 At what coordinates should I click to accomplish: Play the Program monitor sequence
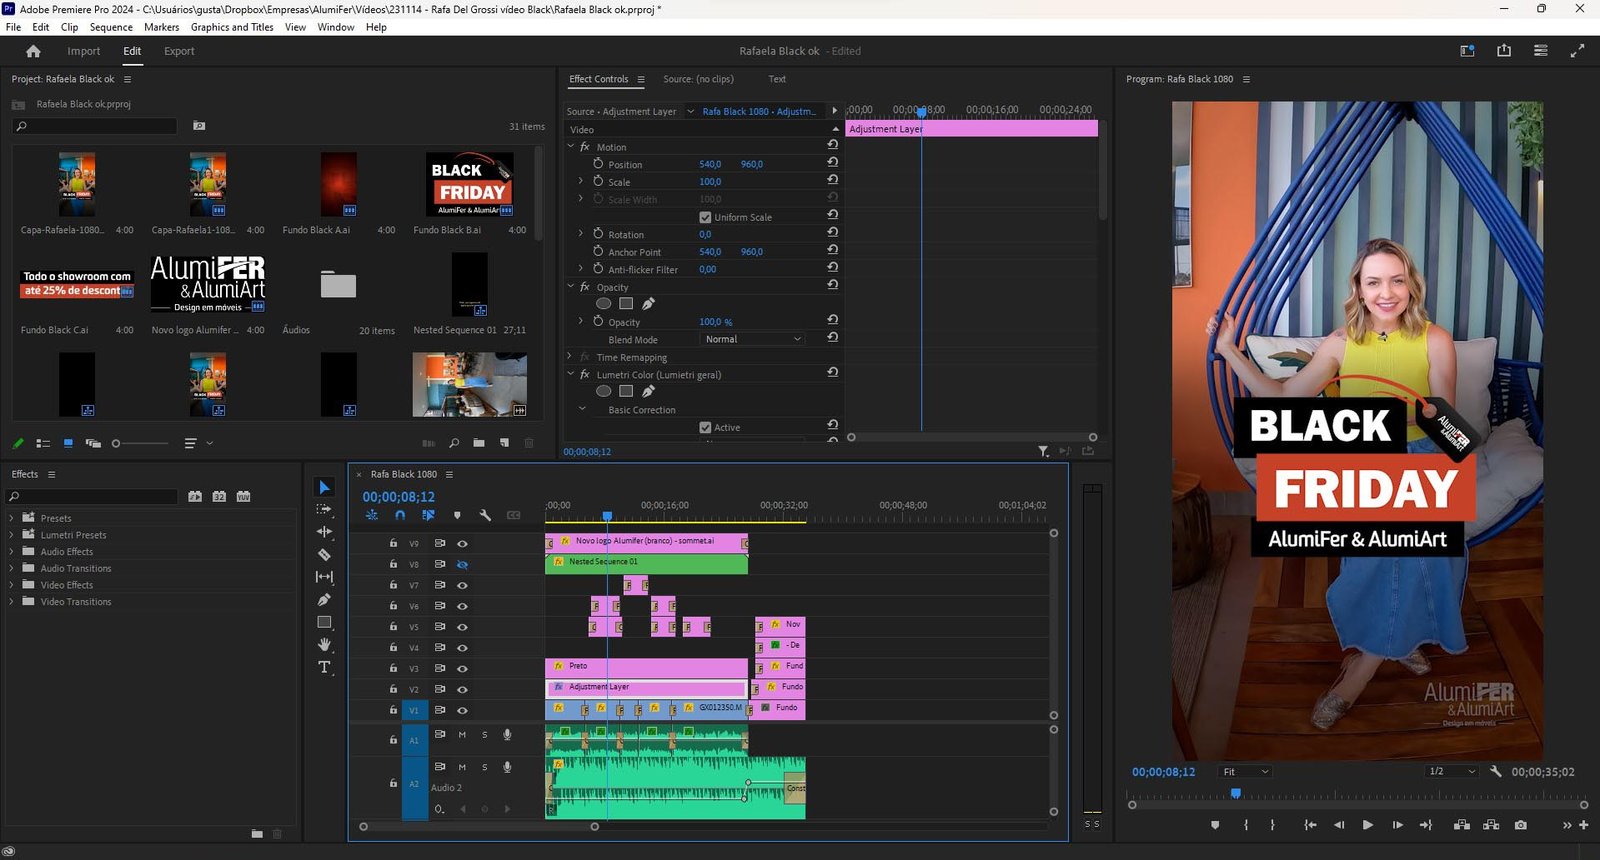point(1367,825)
